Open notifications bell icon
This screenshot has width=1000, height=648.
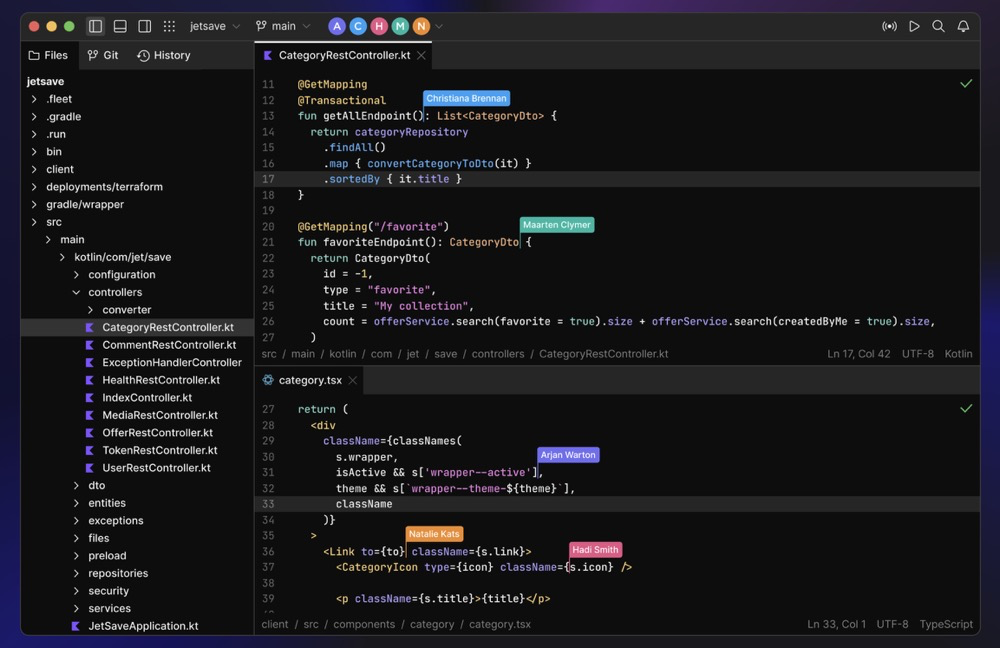pos(963,27)
